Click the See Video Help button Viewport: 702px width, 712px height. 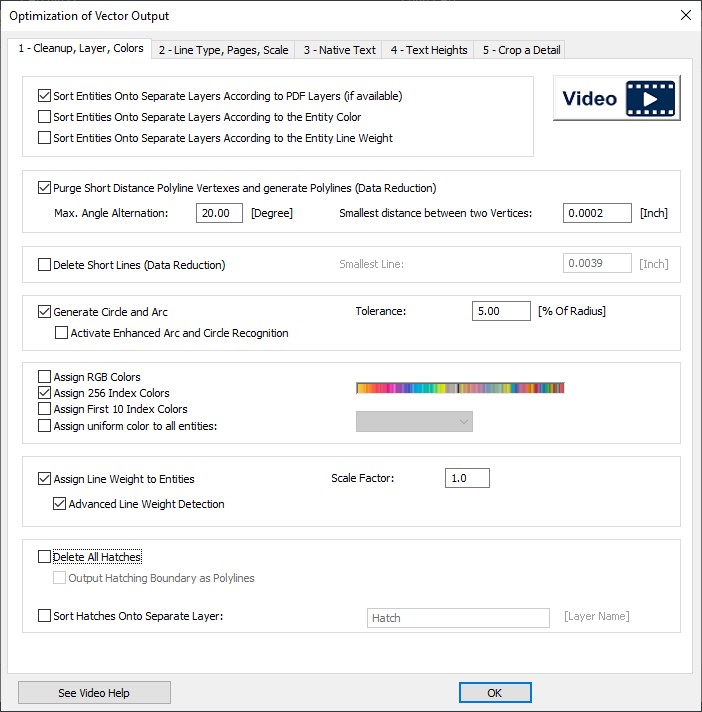click(94, 693)
